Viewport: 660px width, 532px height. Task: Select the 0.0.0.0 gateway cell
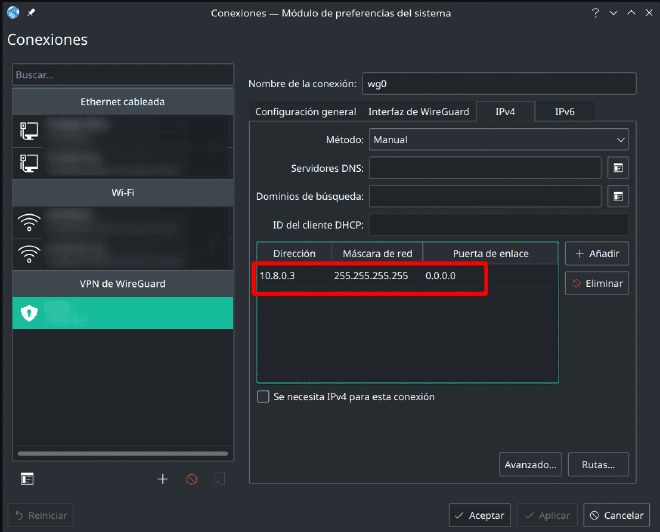coord(490,276)
